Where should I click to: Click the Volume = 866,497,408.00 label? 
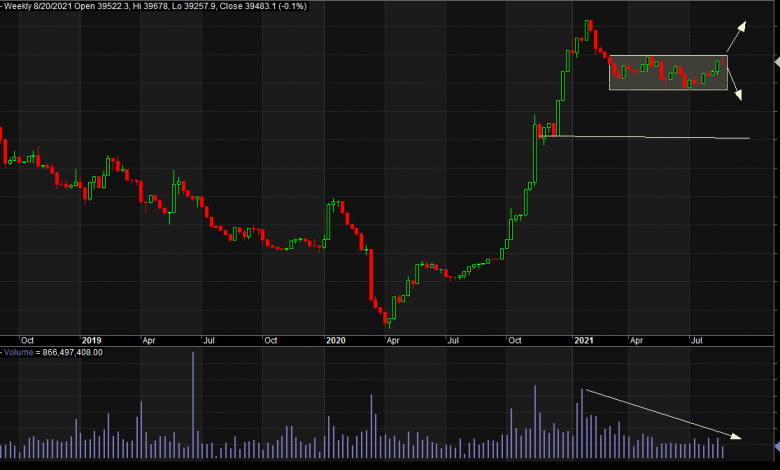[x=56, y=352]
